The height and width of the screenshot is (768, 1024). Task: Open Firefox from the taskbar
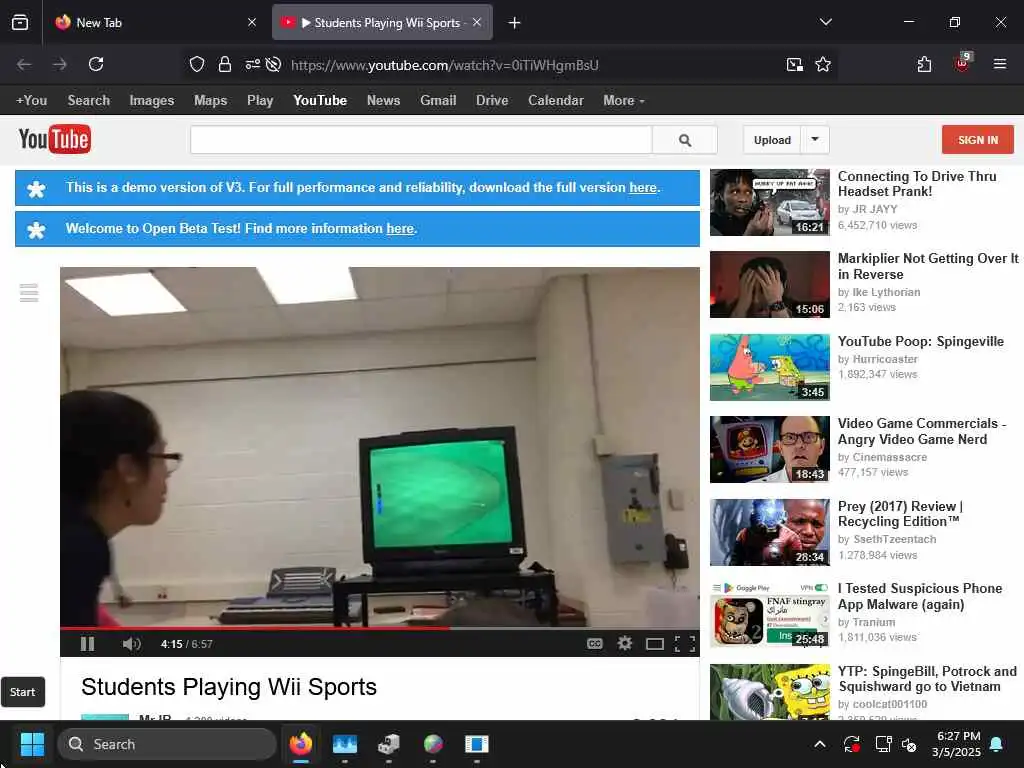(x=301, y=744)
